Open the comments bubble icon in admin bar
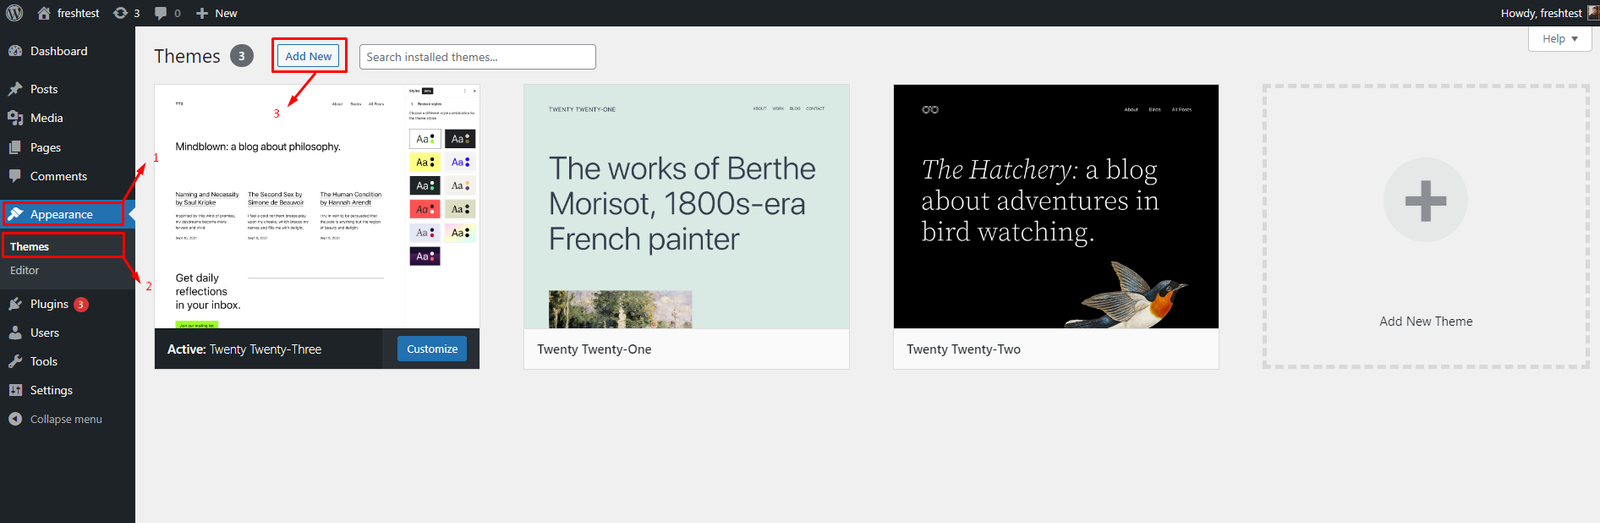Image resolution: width=1600 pixels, height=523 pixels. click(x=161, y=13)
